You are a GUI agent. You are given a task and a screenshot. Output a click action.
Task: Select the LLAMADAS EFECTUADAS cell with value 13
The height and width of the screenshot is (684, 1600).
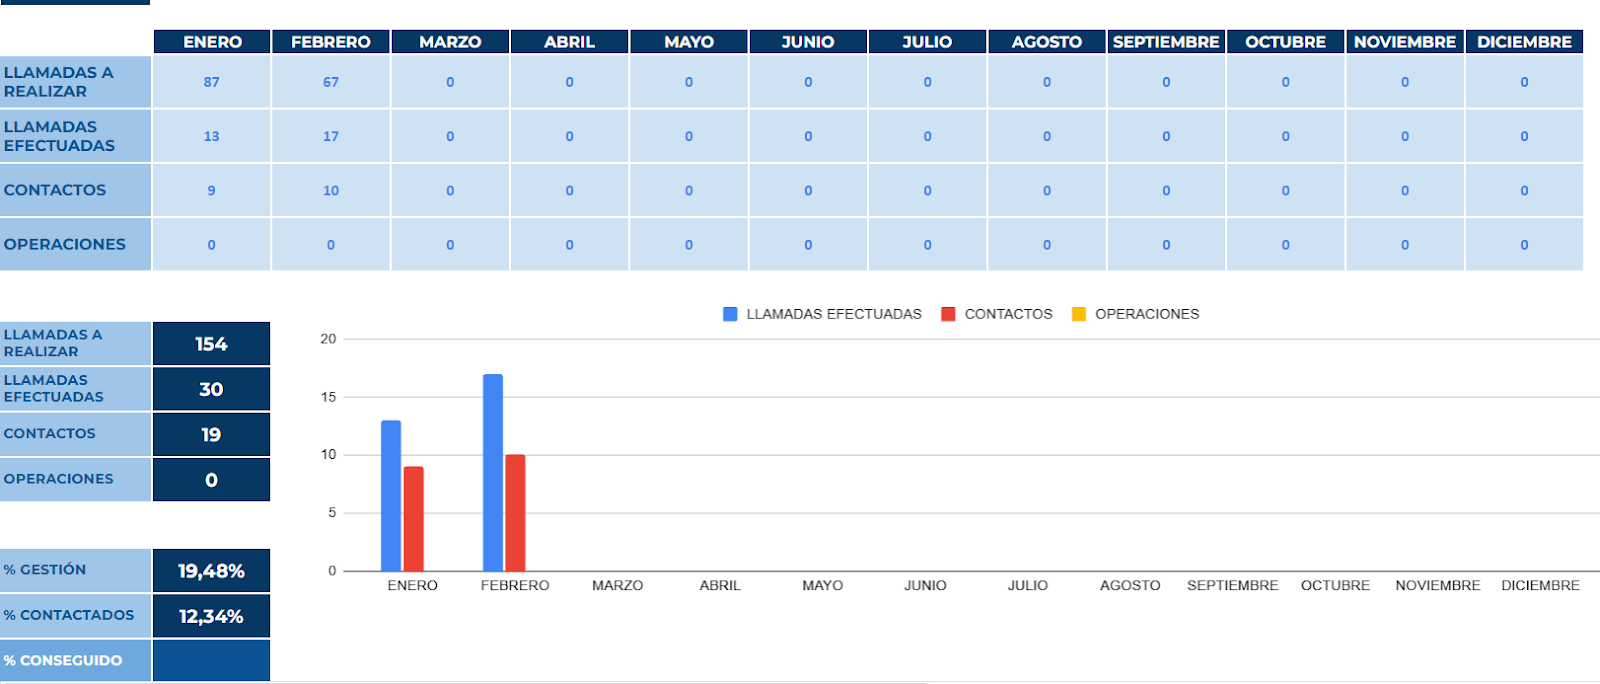coord(212,136)
